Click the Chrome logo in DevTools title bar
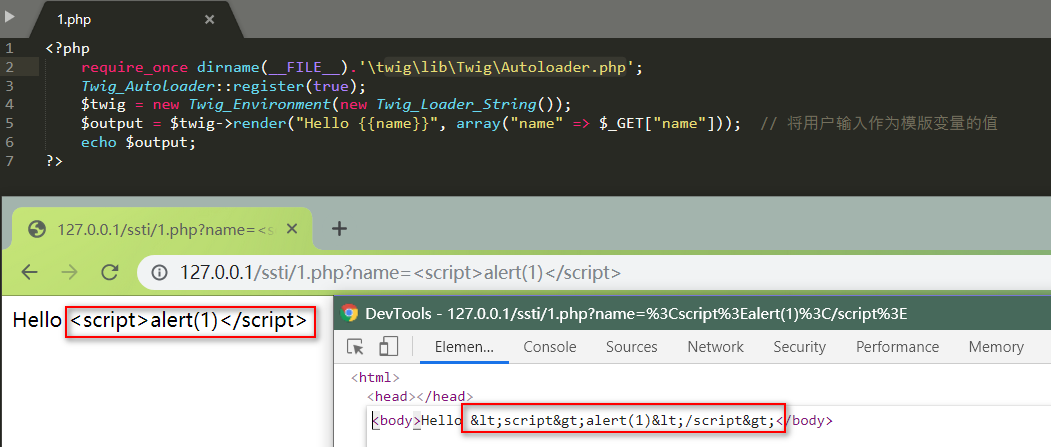Screen dimensions: 1051x447 click(350, 313)
